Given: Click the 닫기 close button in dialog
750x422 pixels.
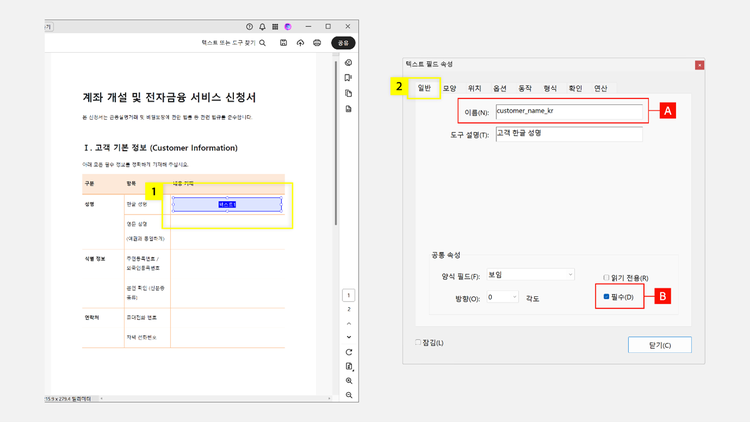Looking at the screenshot, I should pyautogui.click(x=660, y=345).
